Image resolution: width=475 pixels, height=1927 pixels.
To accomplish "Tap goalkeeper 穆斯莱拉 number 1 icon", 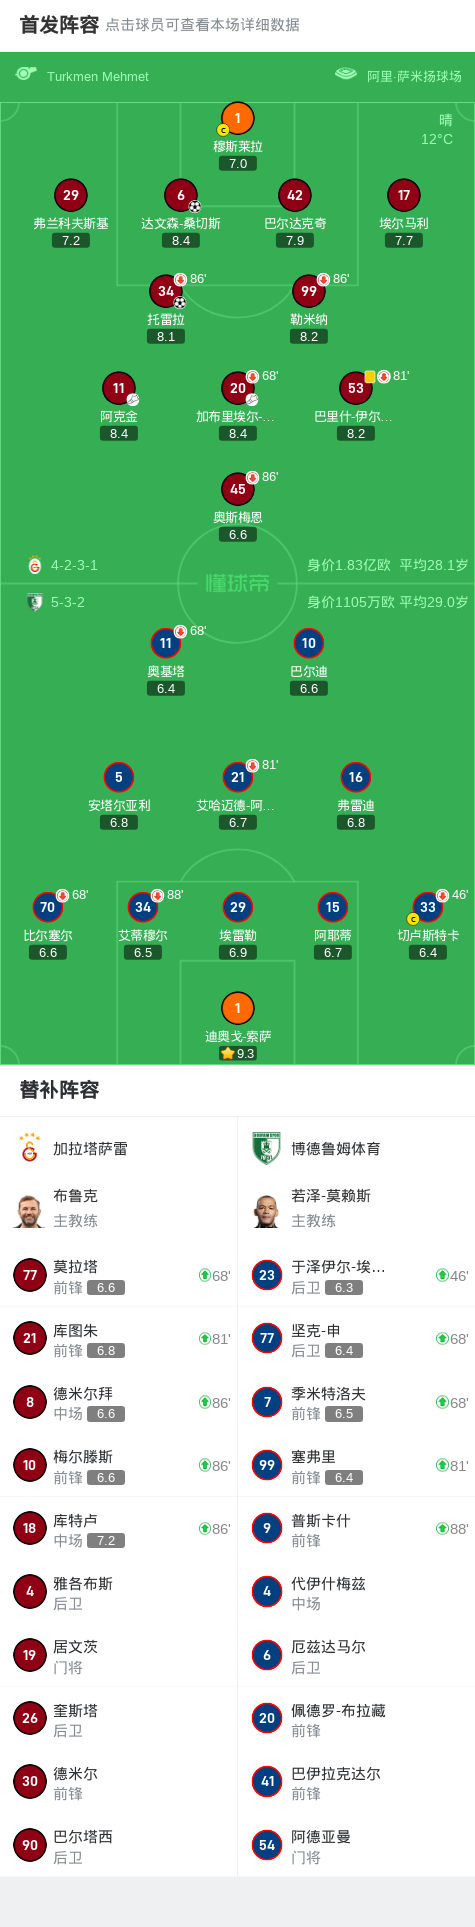I will coord(237,118).
